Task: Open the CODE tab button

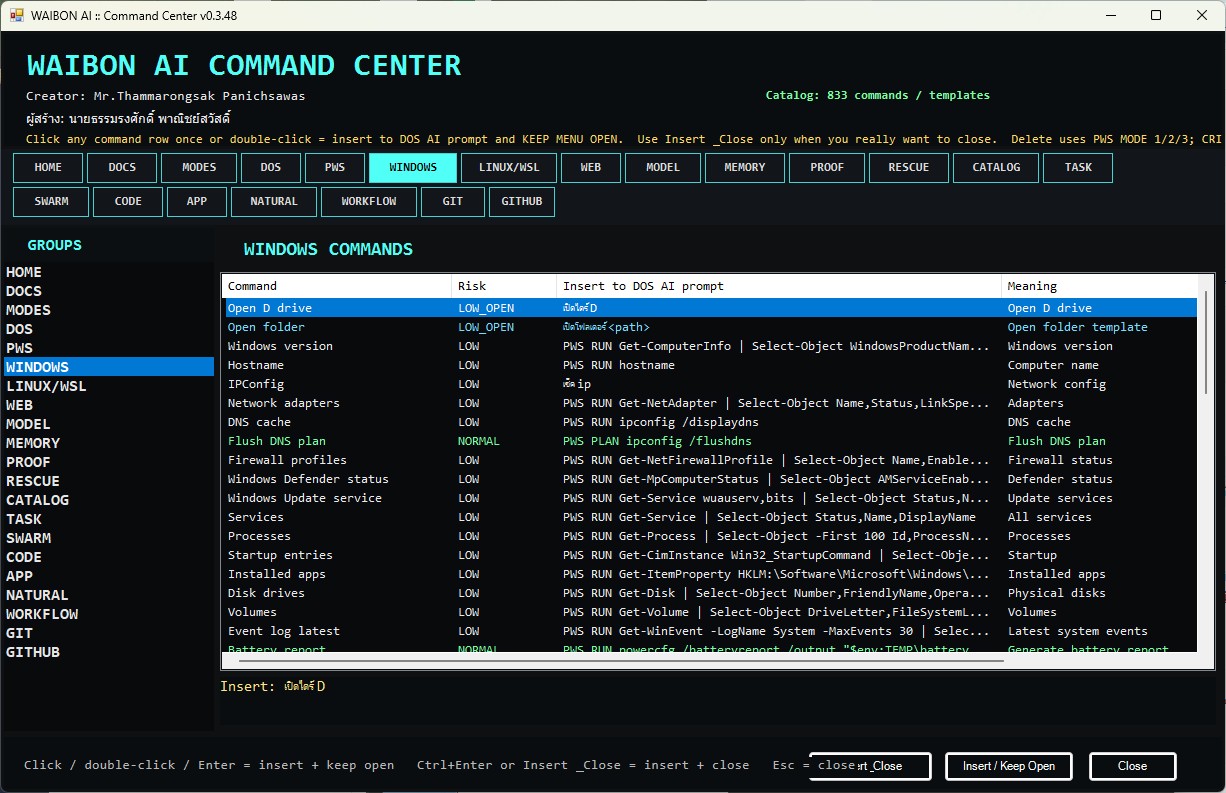Action: click(x=128, y=202)
